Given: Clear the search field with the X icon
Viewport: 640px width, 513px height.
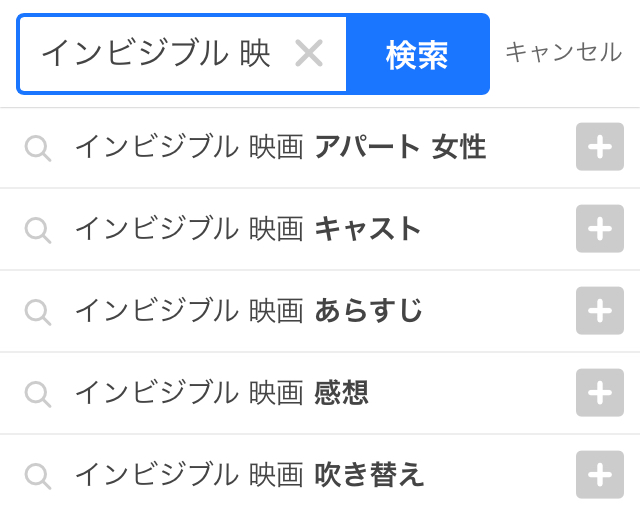Looking at the screenshot, I should [309, 54].
